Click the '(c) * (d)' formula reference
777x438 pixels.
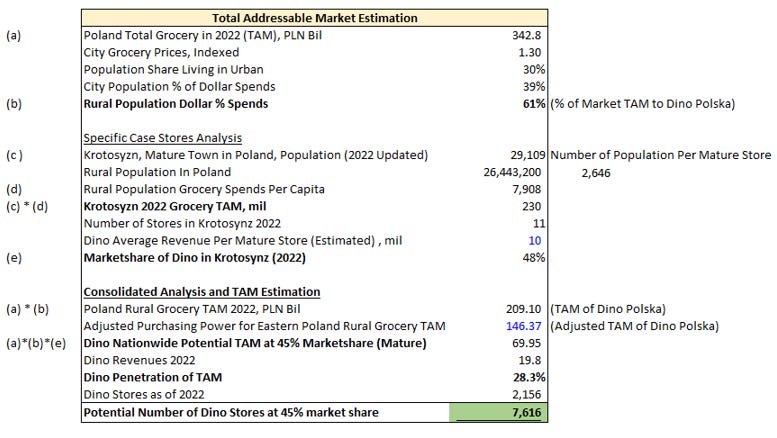[27, 206]
